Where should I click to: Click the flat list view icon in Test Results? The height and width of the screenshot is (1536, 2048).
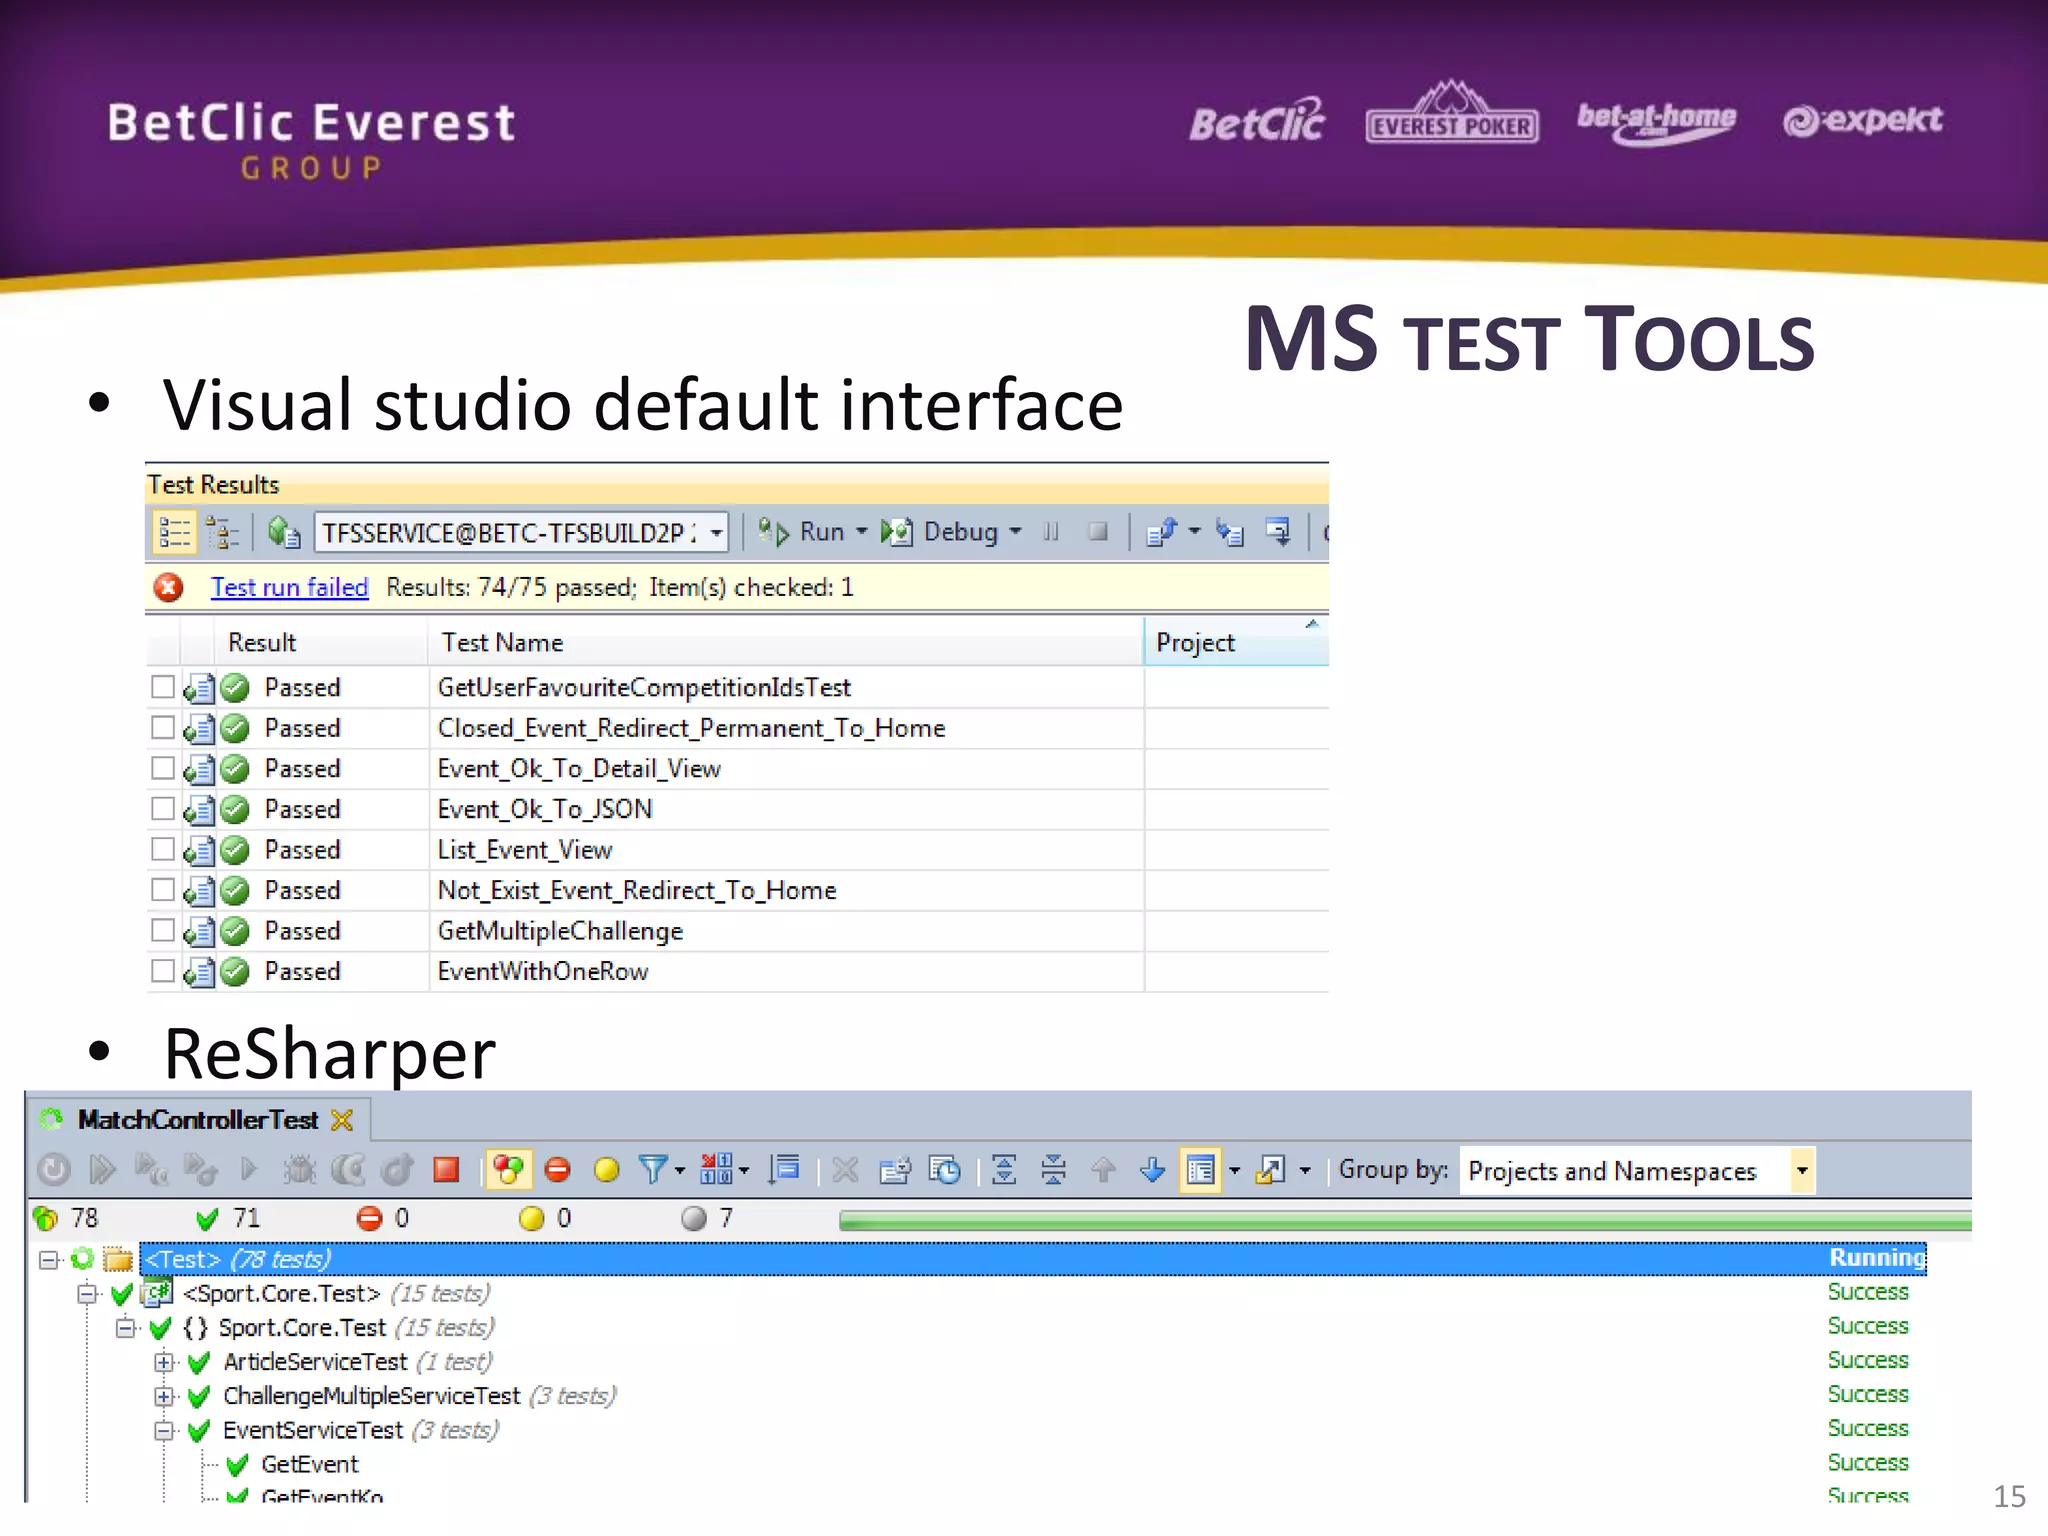(174, 532)
